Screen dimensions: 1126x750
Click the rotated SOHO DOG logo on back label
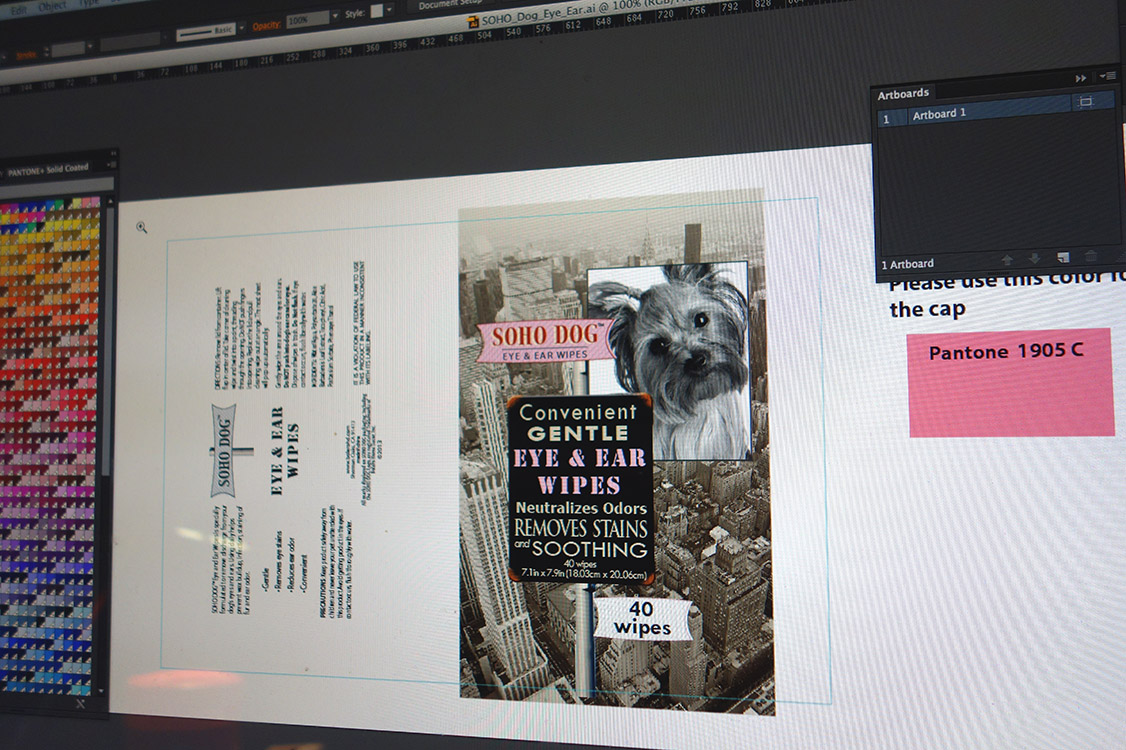coord(224,451)
